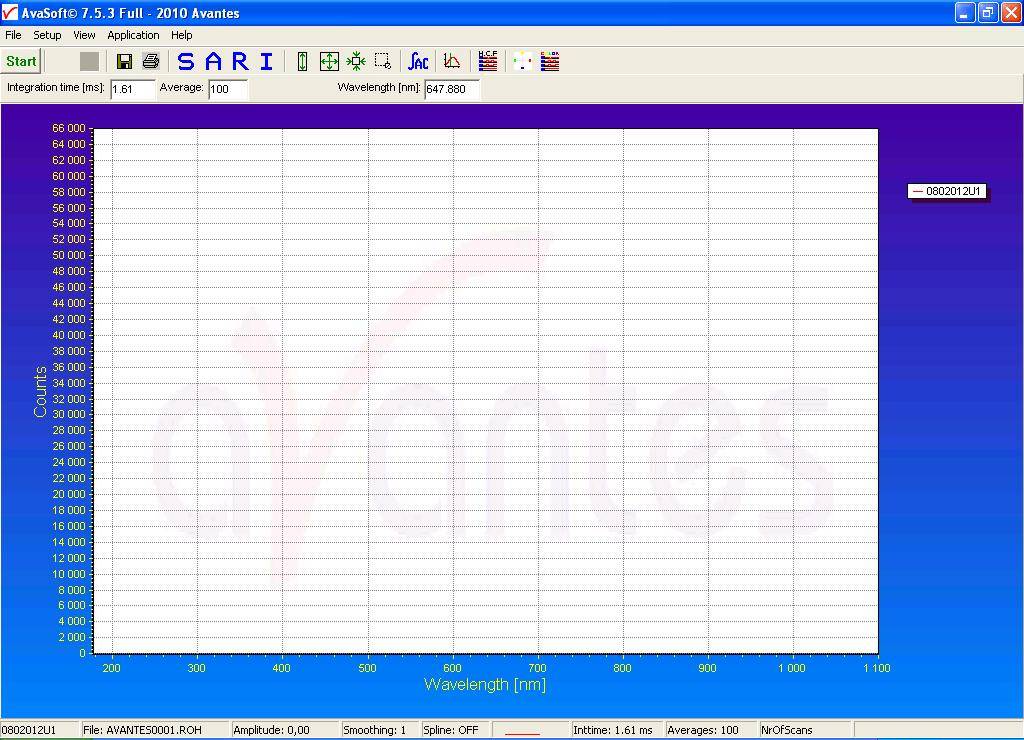Run auto-configure integration time (∫AC) icon
Viewport: 1024px width, 740px height.
pyautogui.click(x=418, y=61)
